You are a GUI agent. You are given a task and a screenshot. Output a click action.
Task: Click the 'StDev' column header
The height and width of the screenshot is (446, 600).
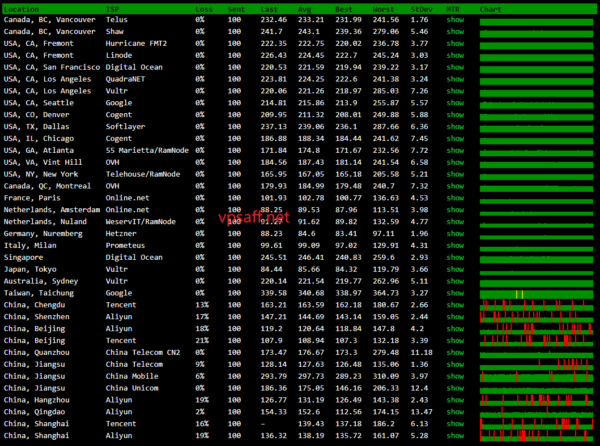click(421, 9)
